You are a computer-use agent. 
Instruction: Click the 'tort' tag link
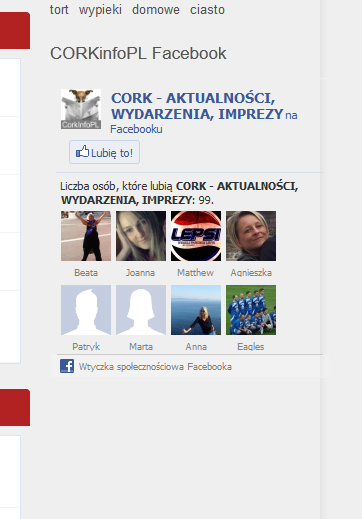(59, 10)
